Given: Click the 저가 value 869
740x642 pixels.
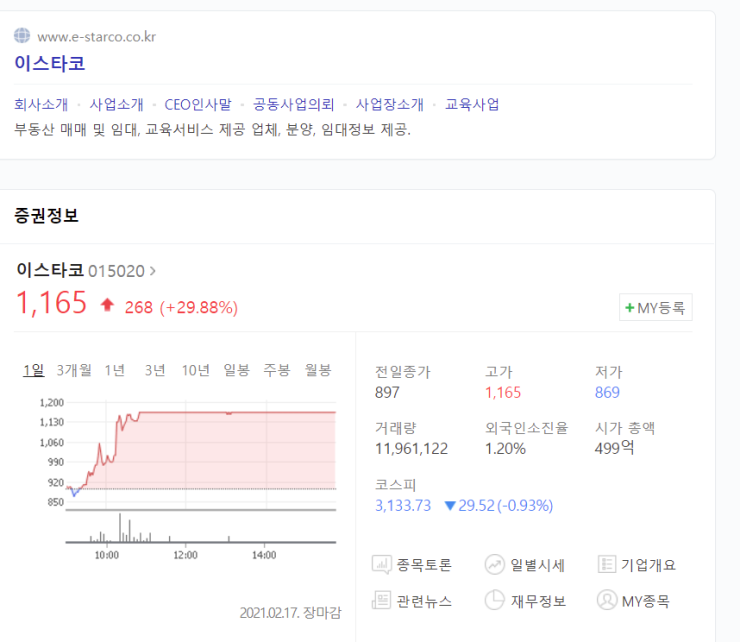Looking at the screenshot, I should 607,392.
